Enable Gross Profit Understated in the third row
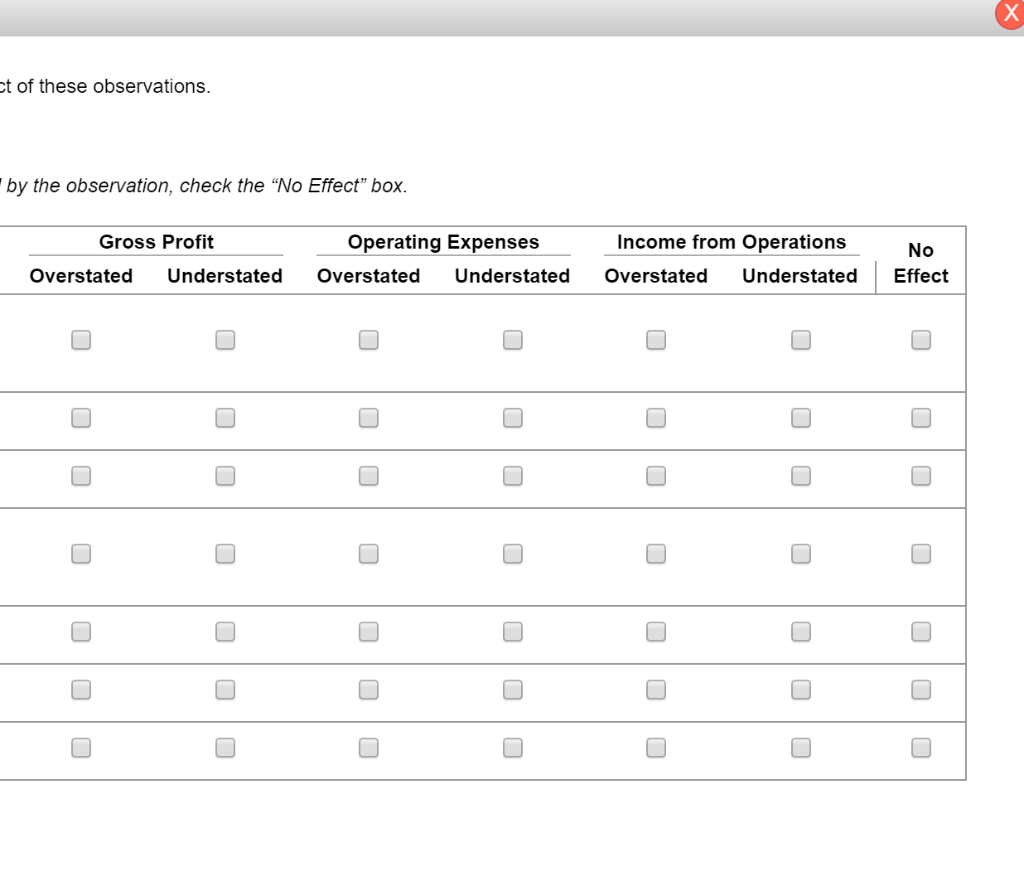 coord(225,476)
